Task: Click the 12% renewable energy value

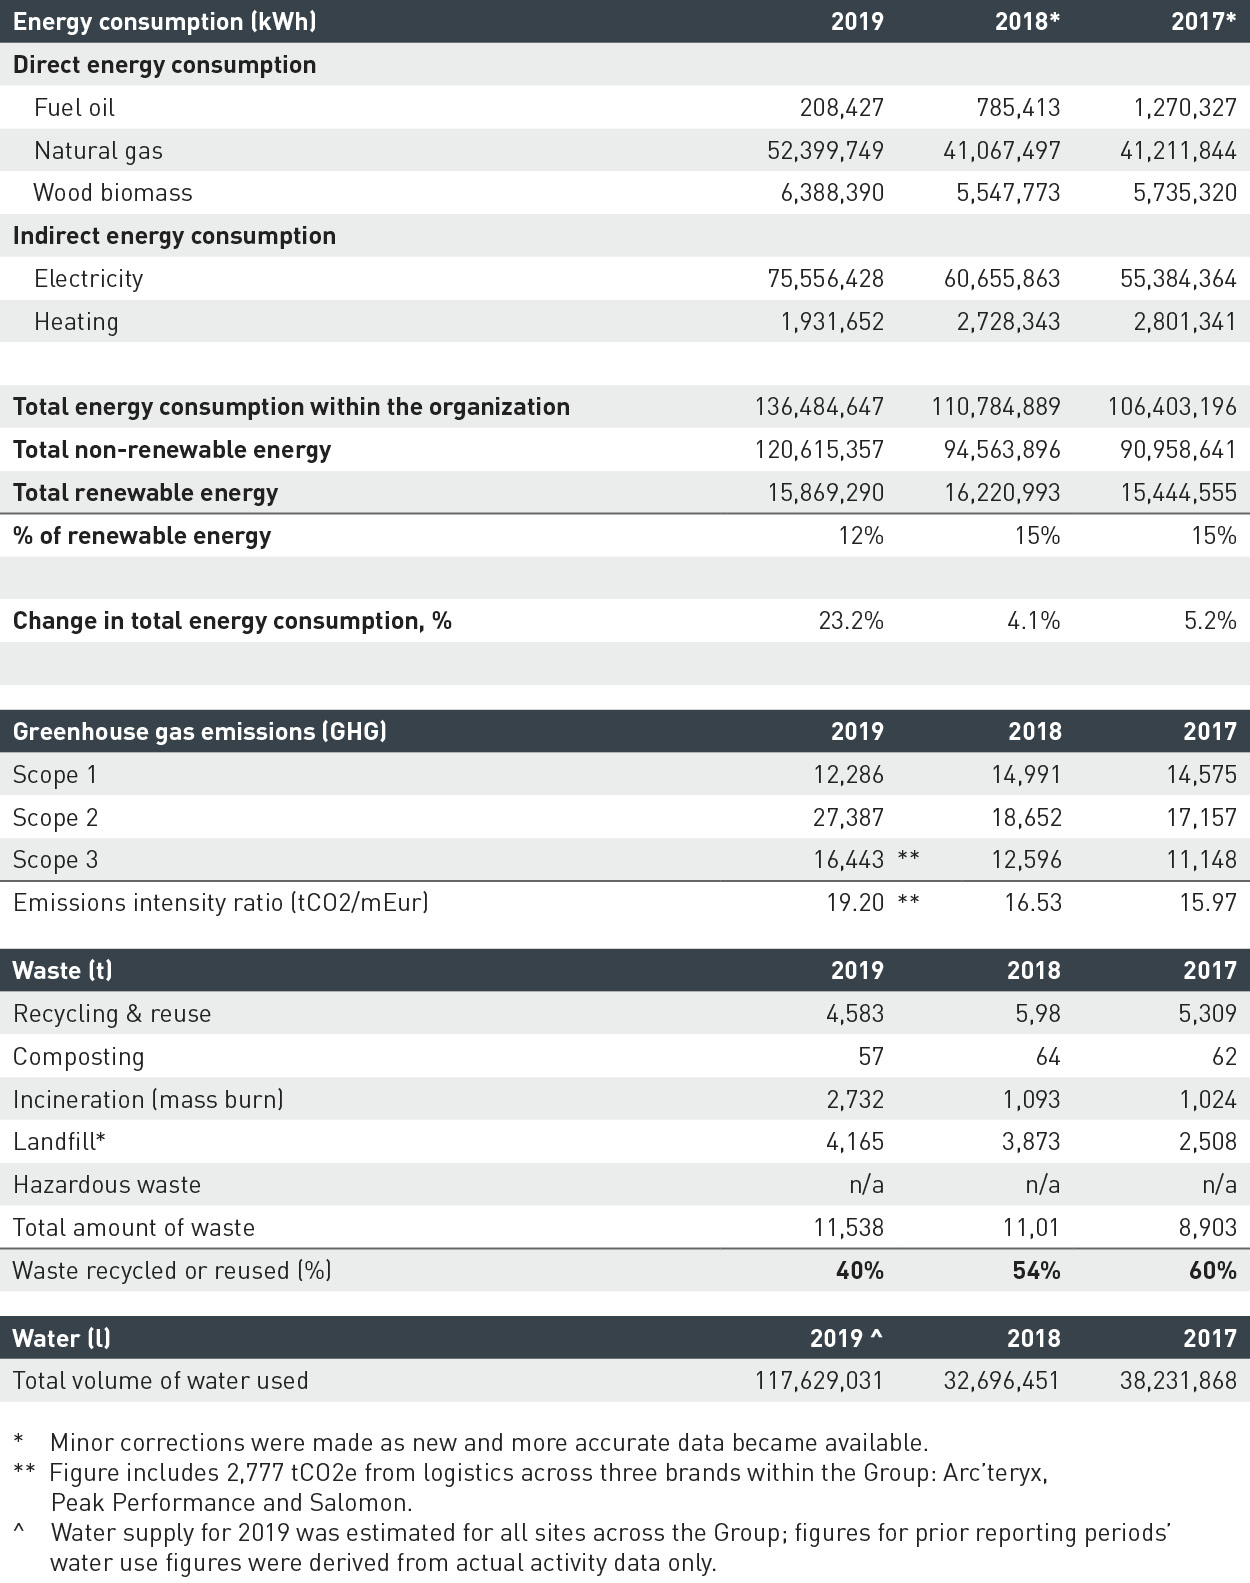Action: [x=860, y=536]
